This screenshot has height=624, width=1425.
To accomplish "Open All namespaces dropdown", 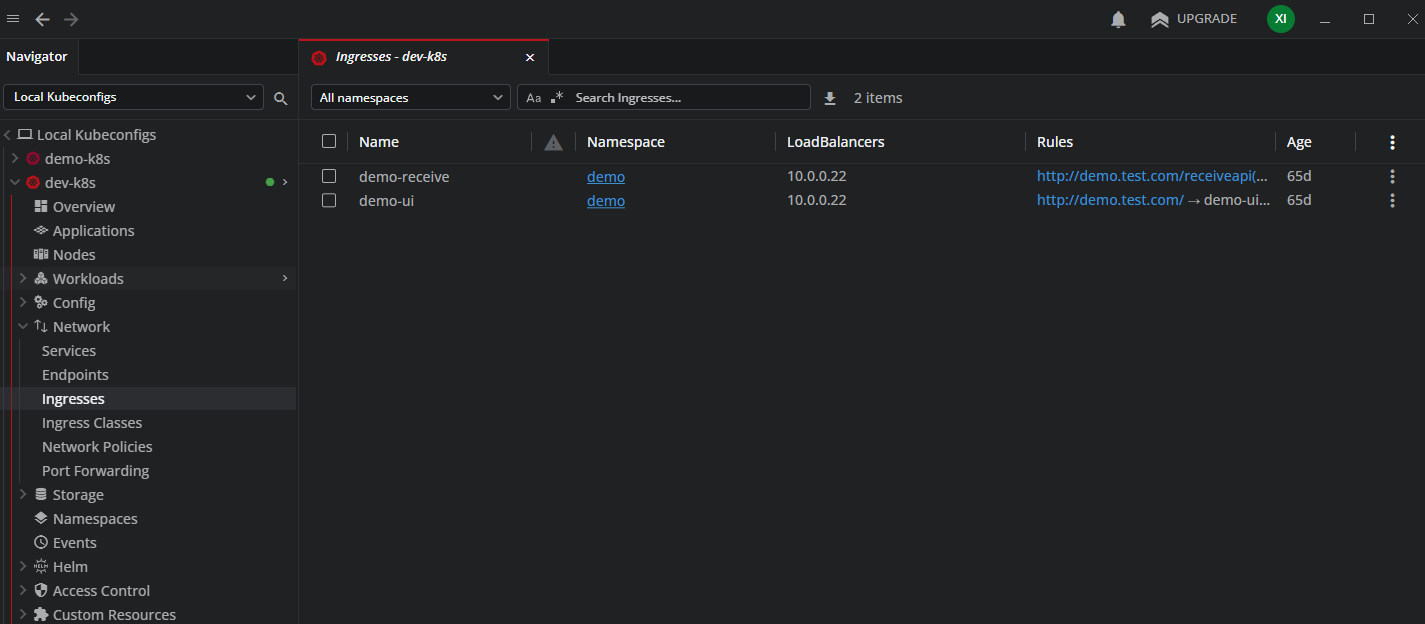I will tap(411, 97).
